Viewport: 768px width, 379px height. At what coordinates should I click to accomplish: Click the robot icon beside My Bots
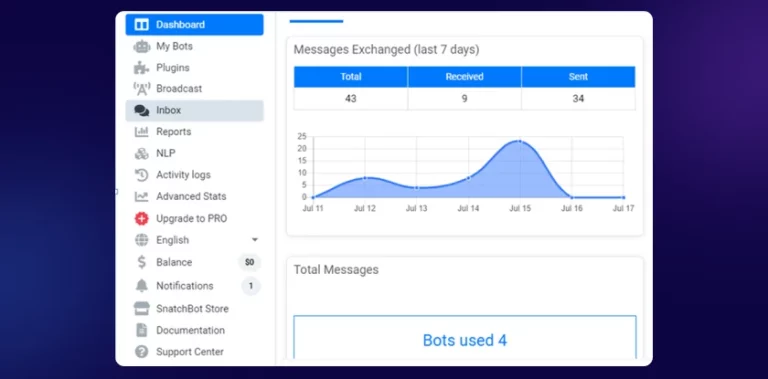142,47
